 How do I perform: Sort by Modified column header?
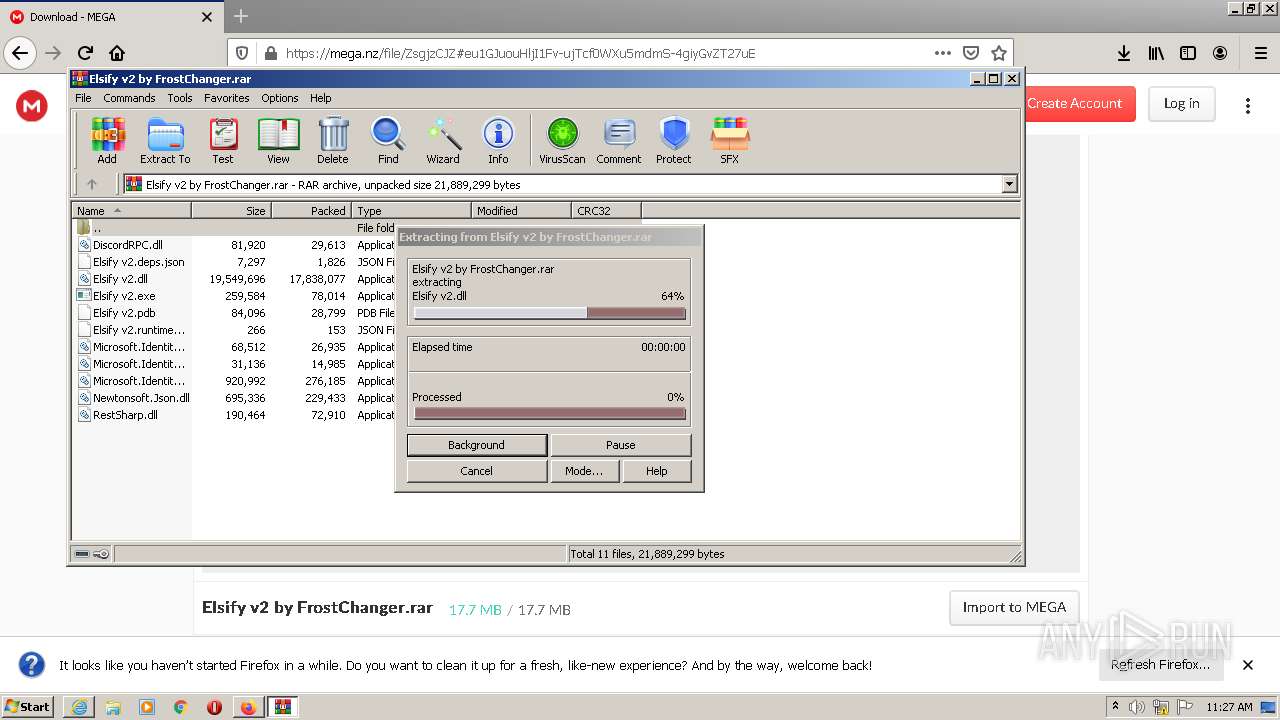tap(521, 210)
